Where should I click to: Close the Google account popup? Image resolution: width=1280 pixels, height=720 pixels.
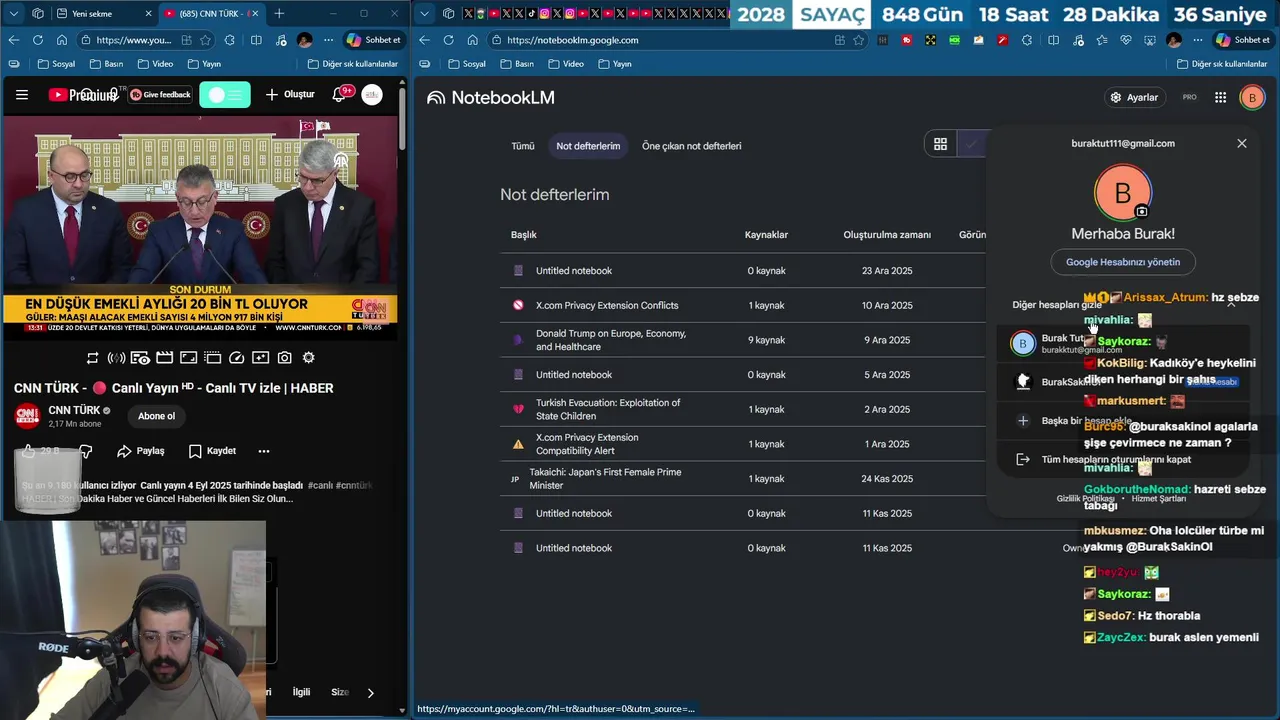(1242, 144)
